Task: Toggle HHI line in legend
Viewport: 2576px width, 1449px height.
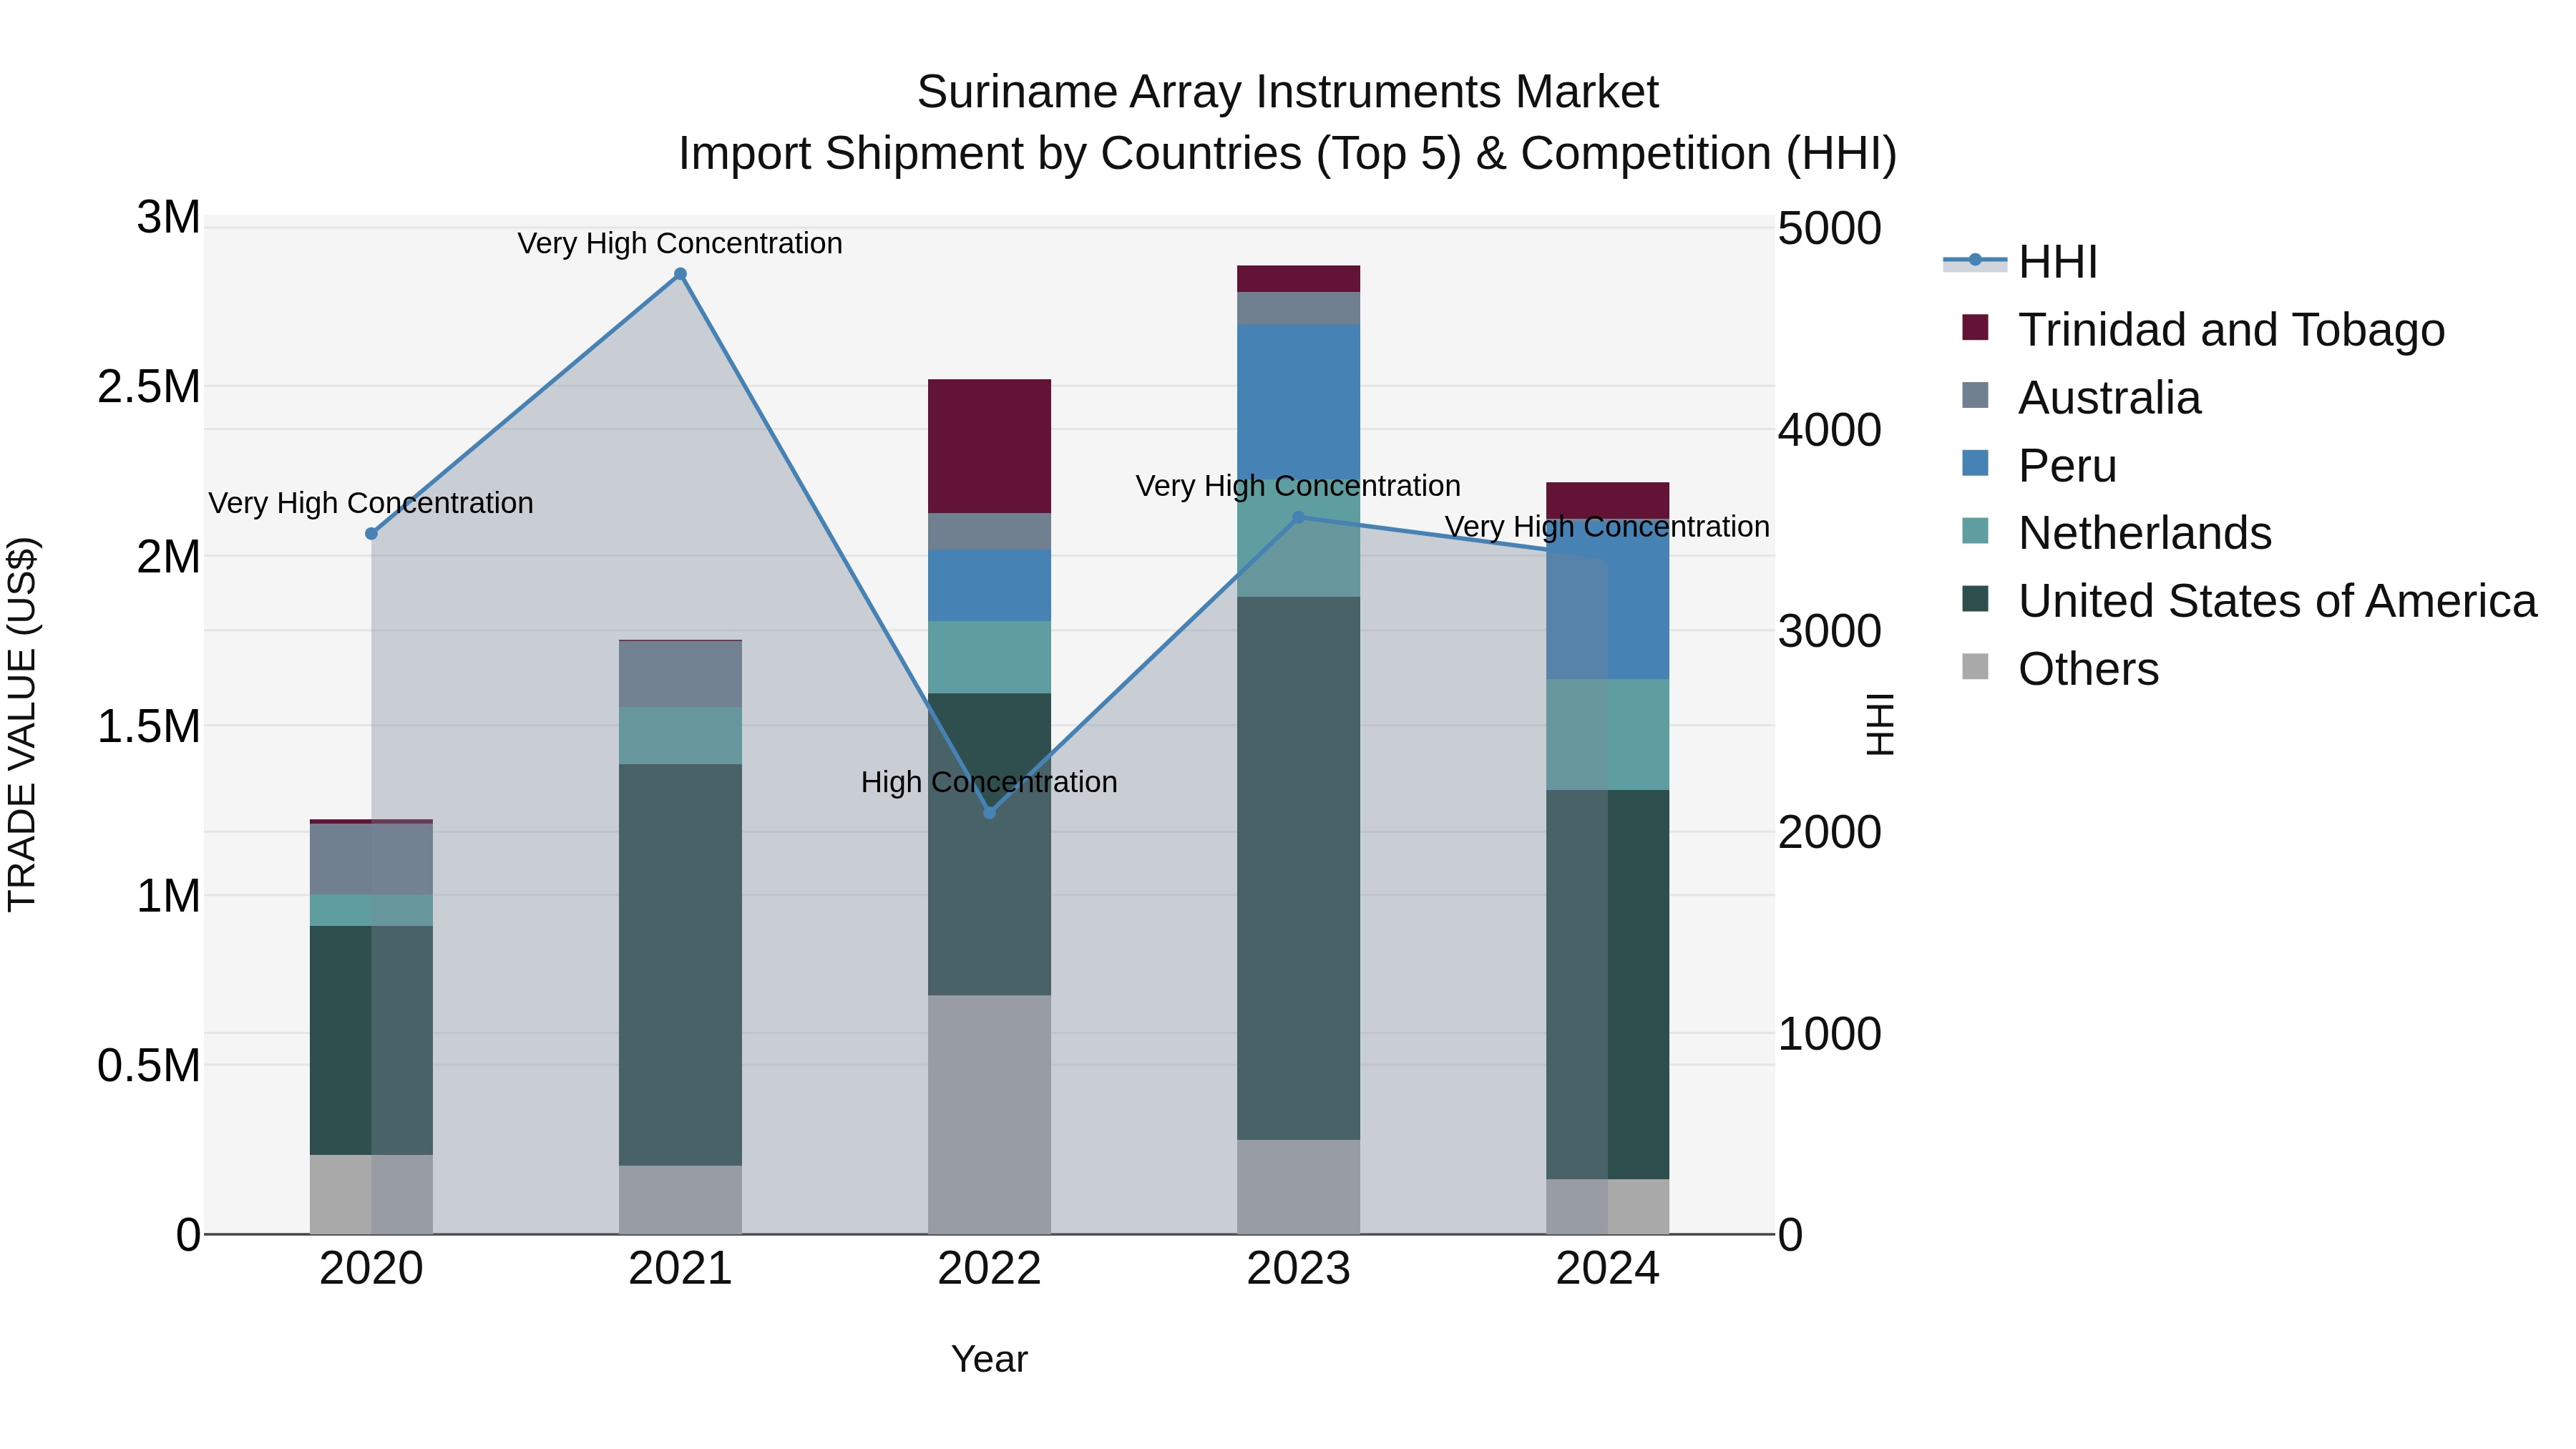Action: tap(2019, 263)
